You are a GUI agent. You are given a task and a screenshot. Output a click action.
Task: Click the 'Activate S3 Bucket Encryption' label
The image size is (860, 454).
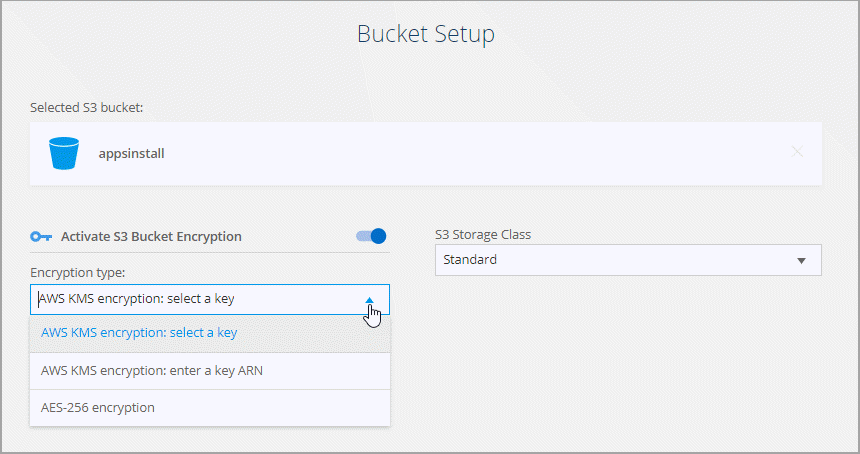151,237
